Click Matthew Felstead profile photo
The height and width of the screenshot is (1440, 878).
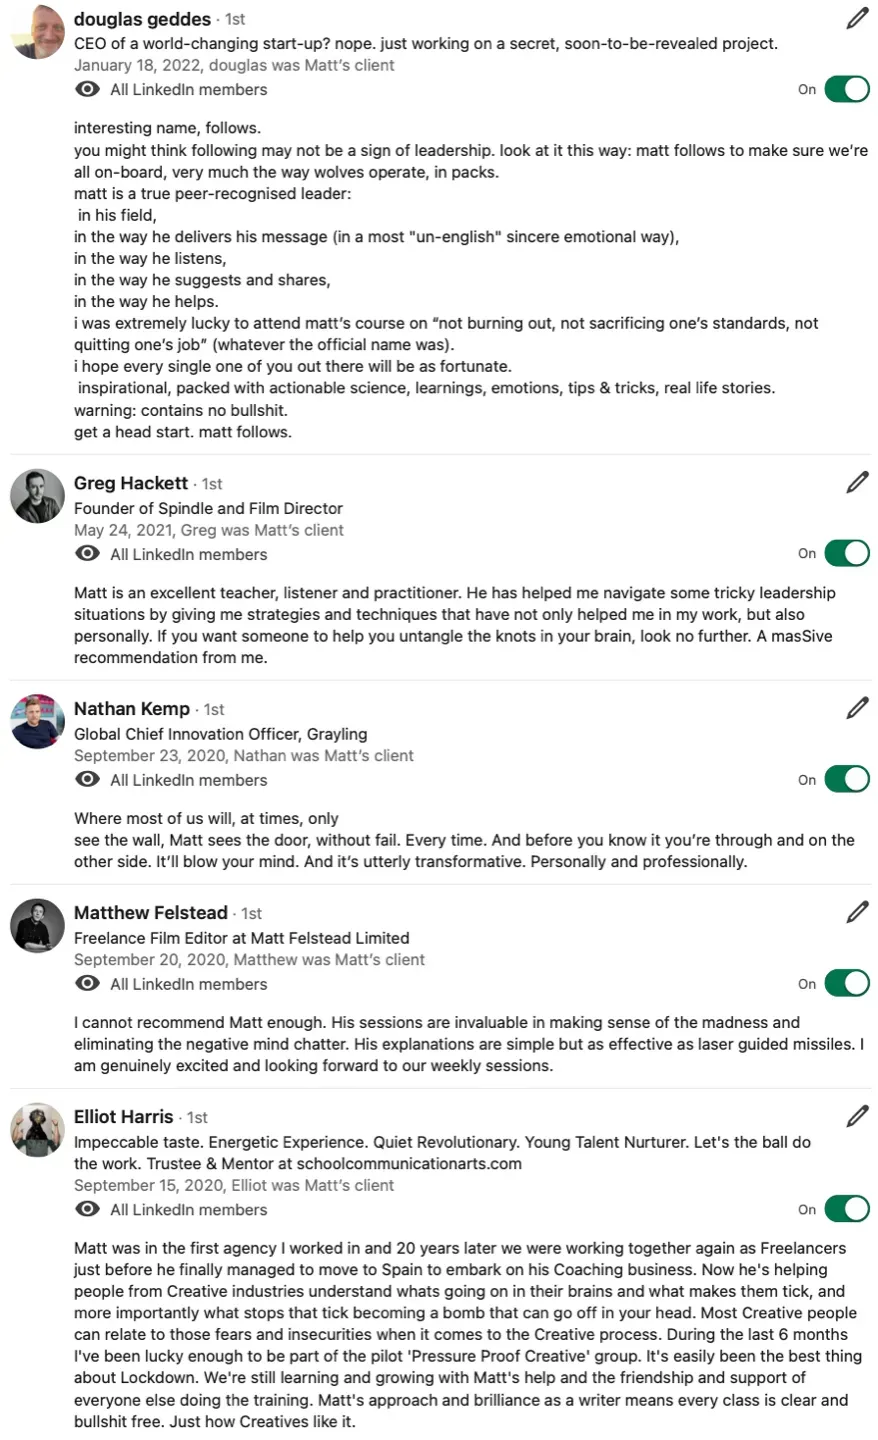pyautogui.click(x=37, y=925)
